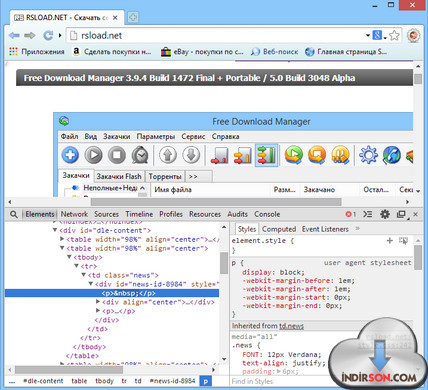The width and height of the screenshot is (428, 390).
Task: Open DevTools gear settings icon
Action: pyautogui.click(x=385, y=214)
